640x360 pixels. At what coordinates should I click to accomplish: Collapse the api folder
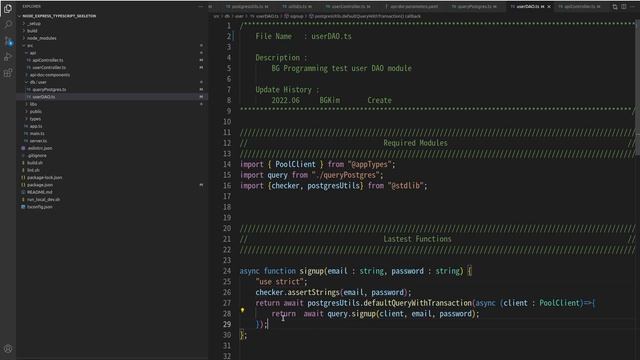(x=32, y=53)
